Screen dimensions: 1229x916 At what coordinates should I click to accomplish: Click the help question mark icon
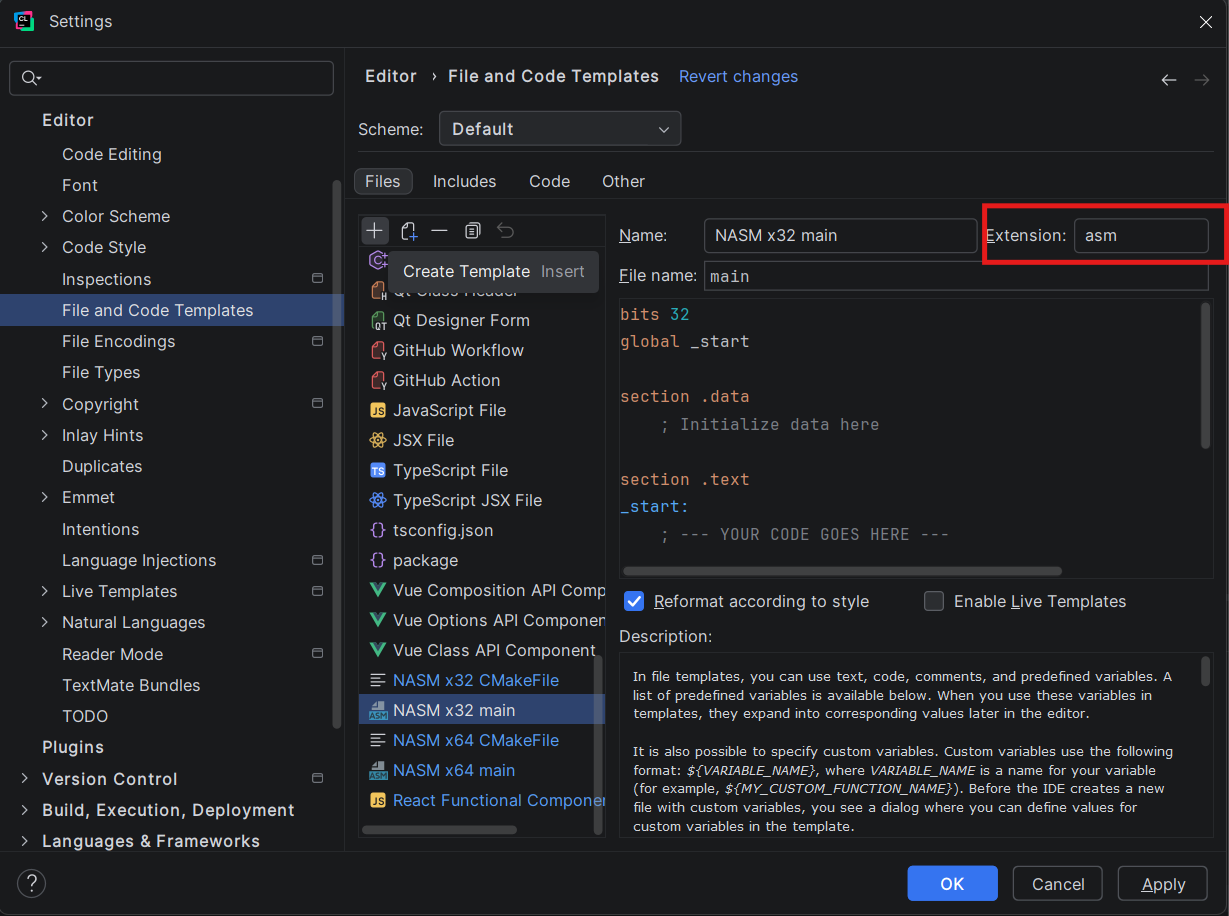32,884
